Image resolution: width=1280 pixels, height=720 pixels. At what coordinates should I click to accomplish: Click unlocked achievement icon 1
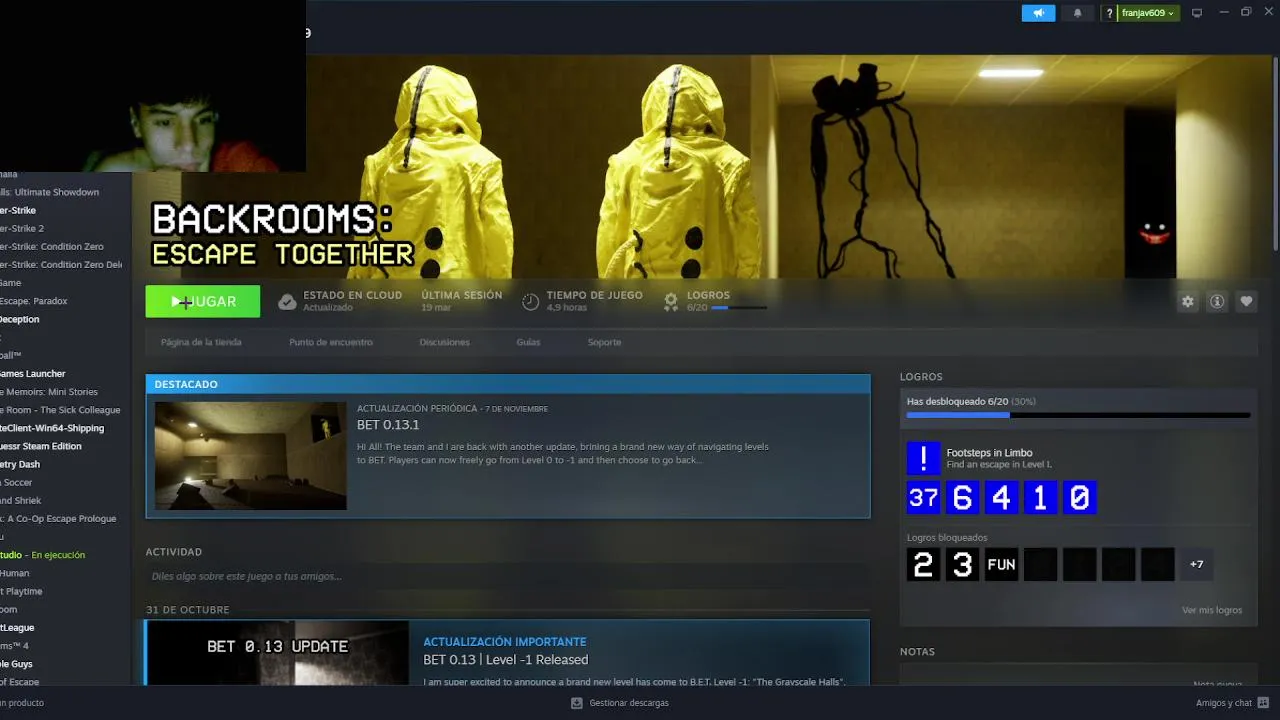pyautogui.click(x=1040, y=498)
